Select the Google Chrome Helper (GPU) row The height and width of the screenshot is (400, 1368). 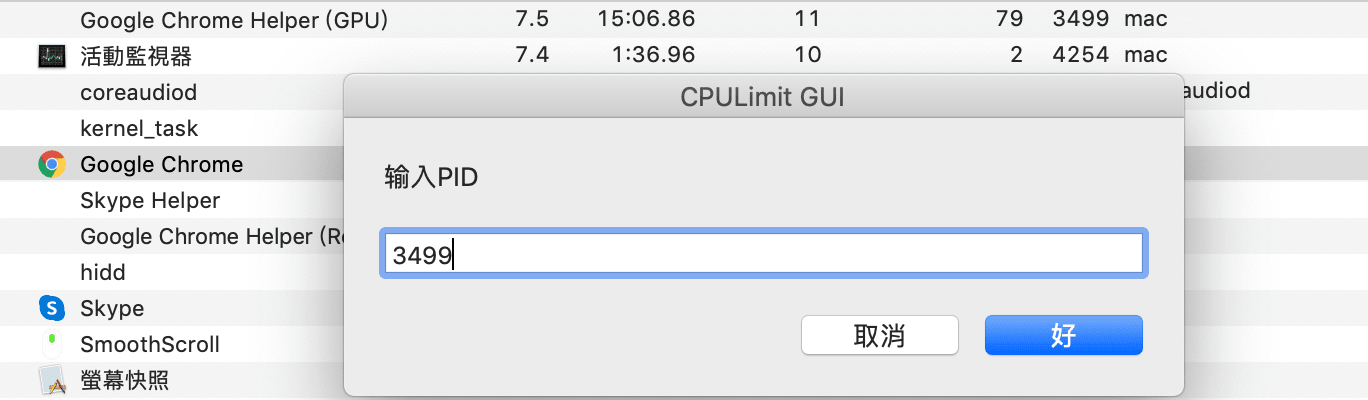pyautogui.click(x=684, y=18)
